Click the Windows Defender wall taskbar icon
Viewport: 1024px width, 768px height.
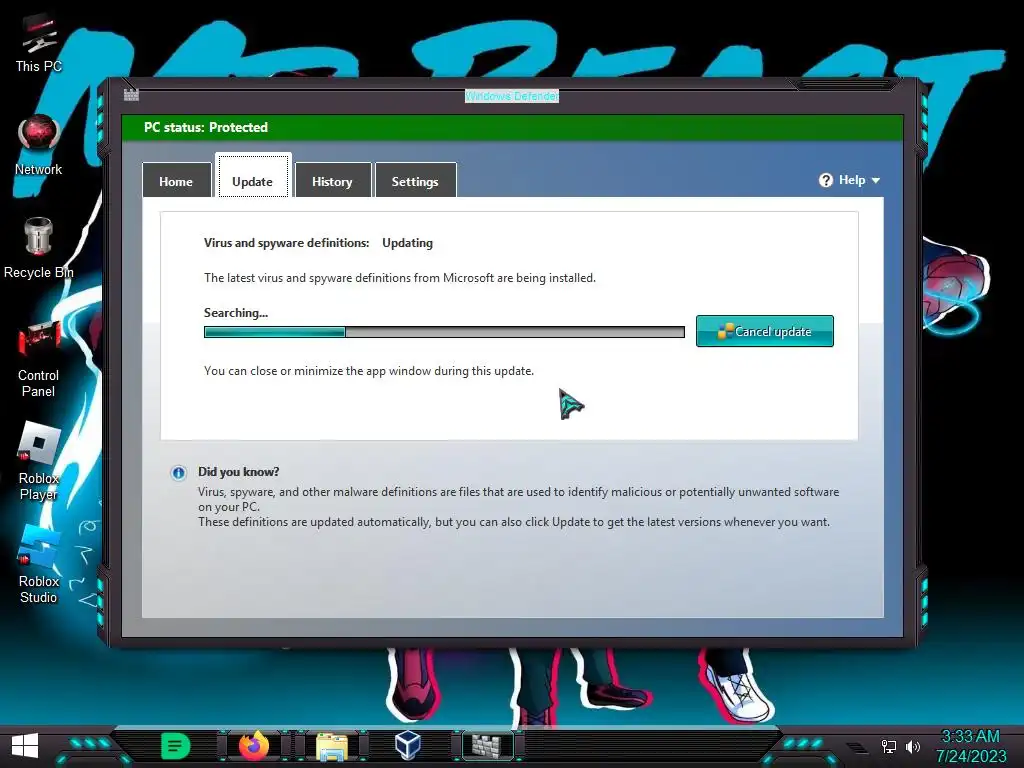pyautogui.click(x=488, y=746)
